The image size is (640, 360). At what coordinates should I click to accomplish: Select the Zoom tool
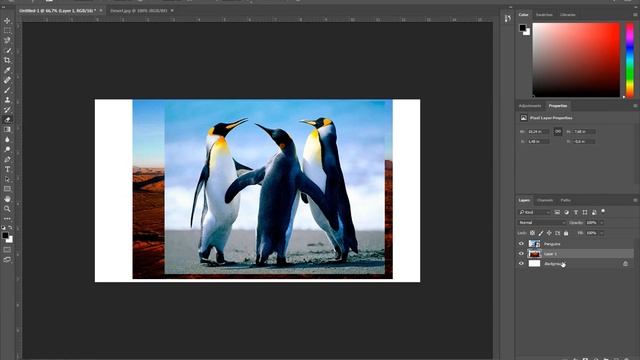point(7,209)
